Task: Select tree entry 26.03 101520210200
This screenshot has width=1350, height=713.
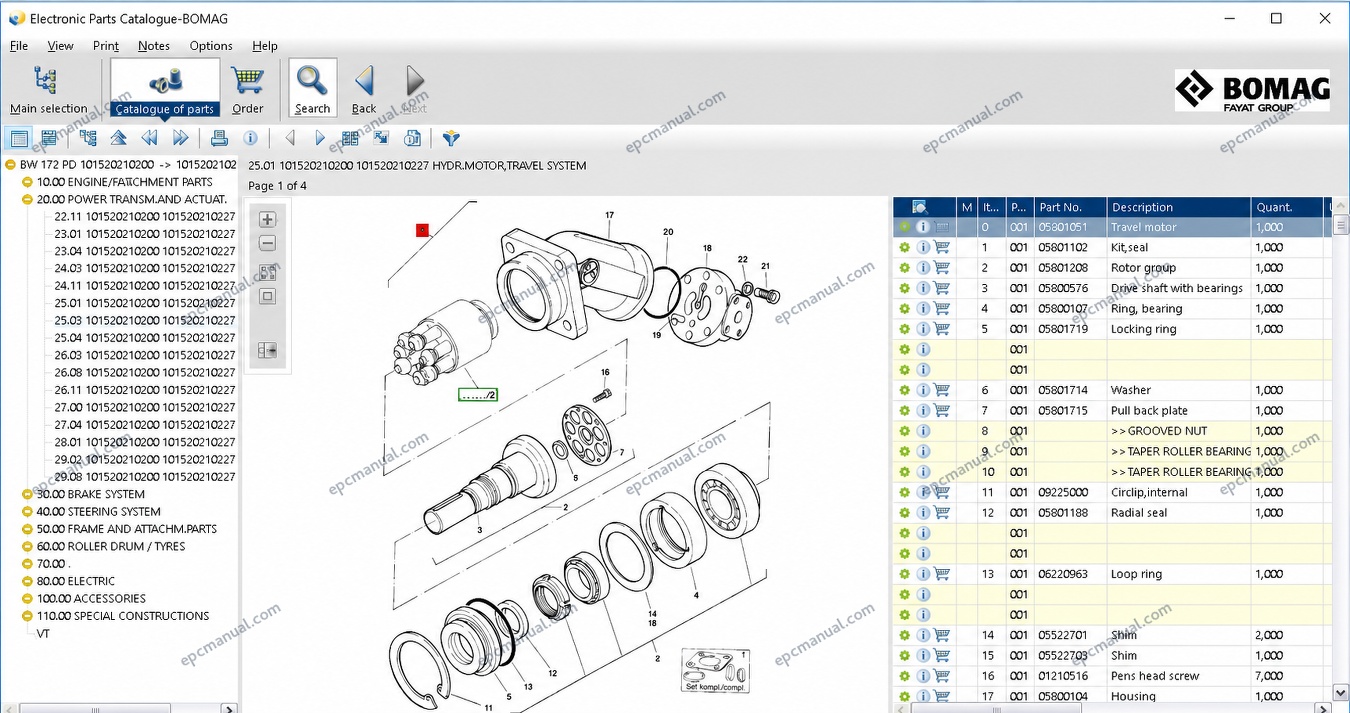Action: pos(145,355)
